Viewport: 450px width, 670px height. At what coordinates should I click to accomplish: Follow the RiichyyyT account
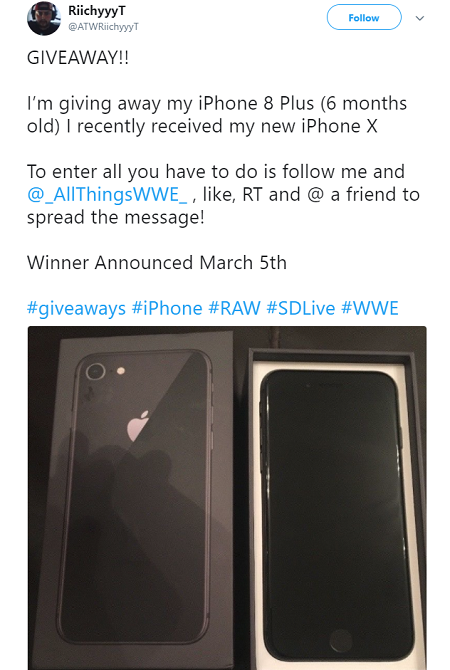tap(364, 18)
